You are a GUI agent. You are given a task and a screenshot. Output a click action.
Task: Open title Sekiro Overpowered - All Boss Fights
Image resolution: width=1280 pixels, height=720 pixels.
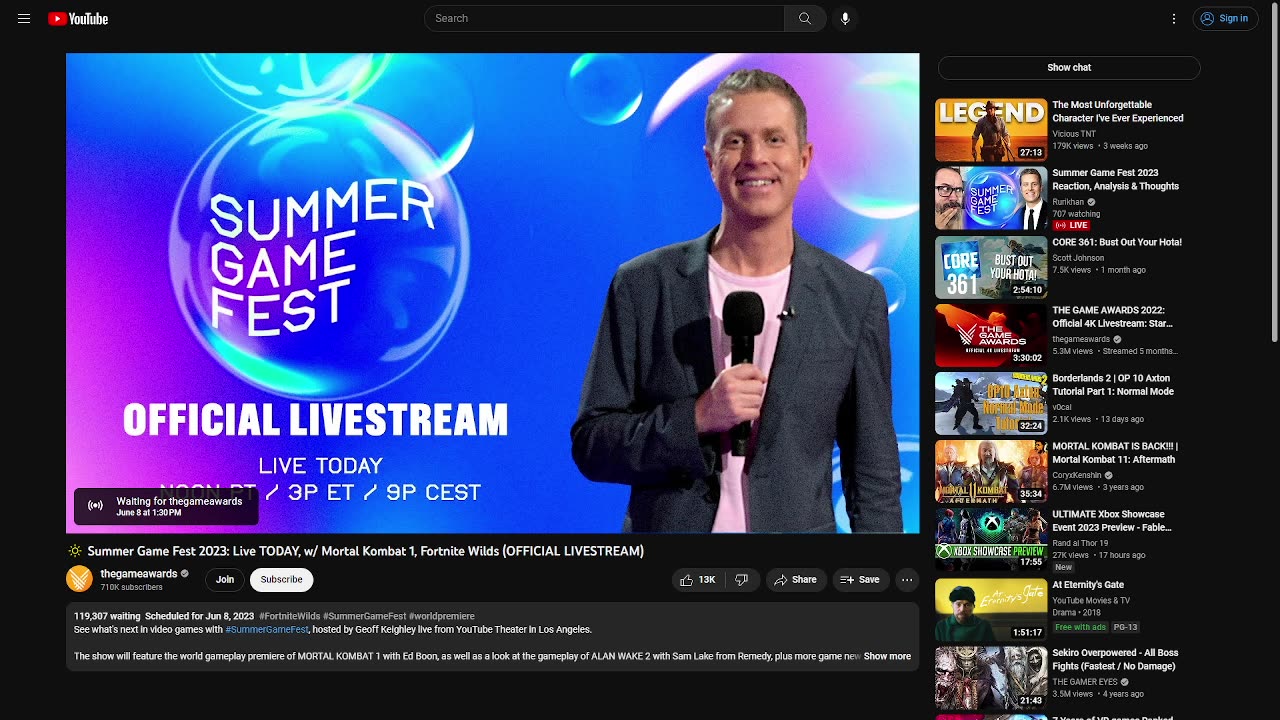pyautogui.click(x=1115, y=659)
